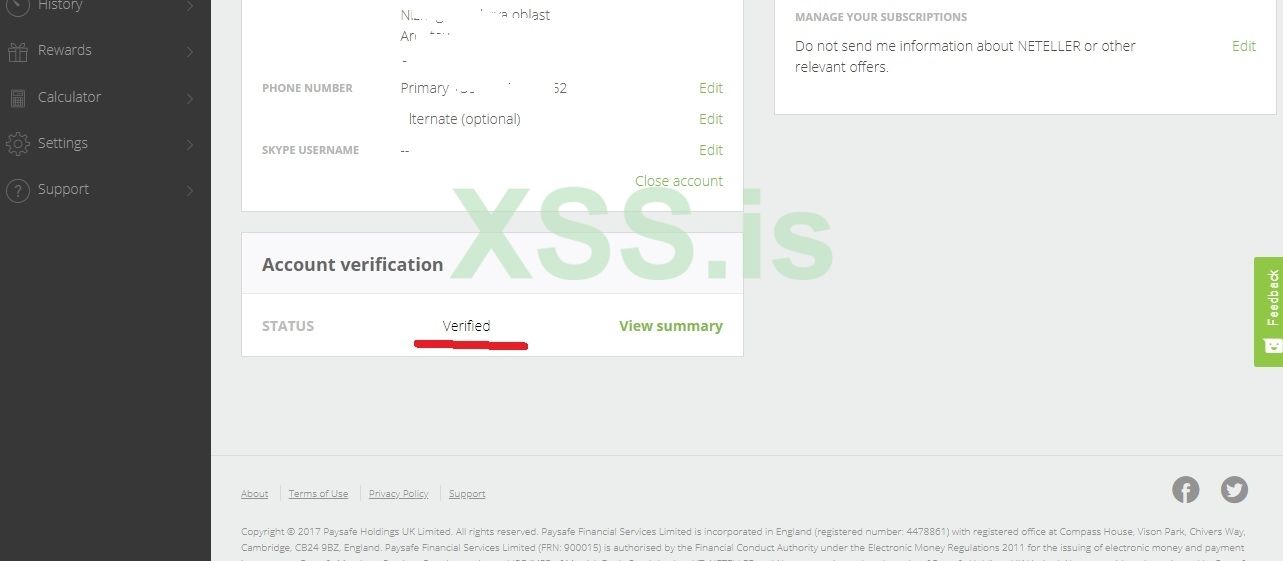
Task: Select the Calculator sidebar menu item
Action: (x=105, y=98)
